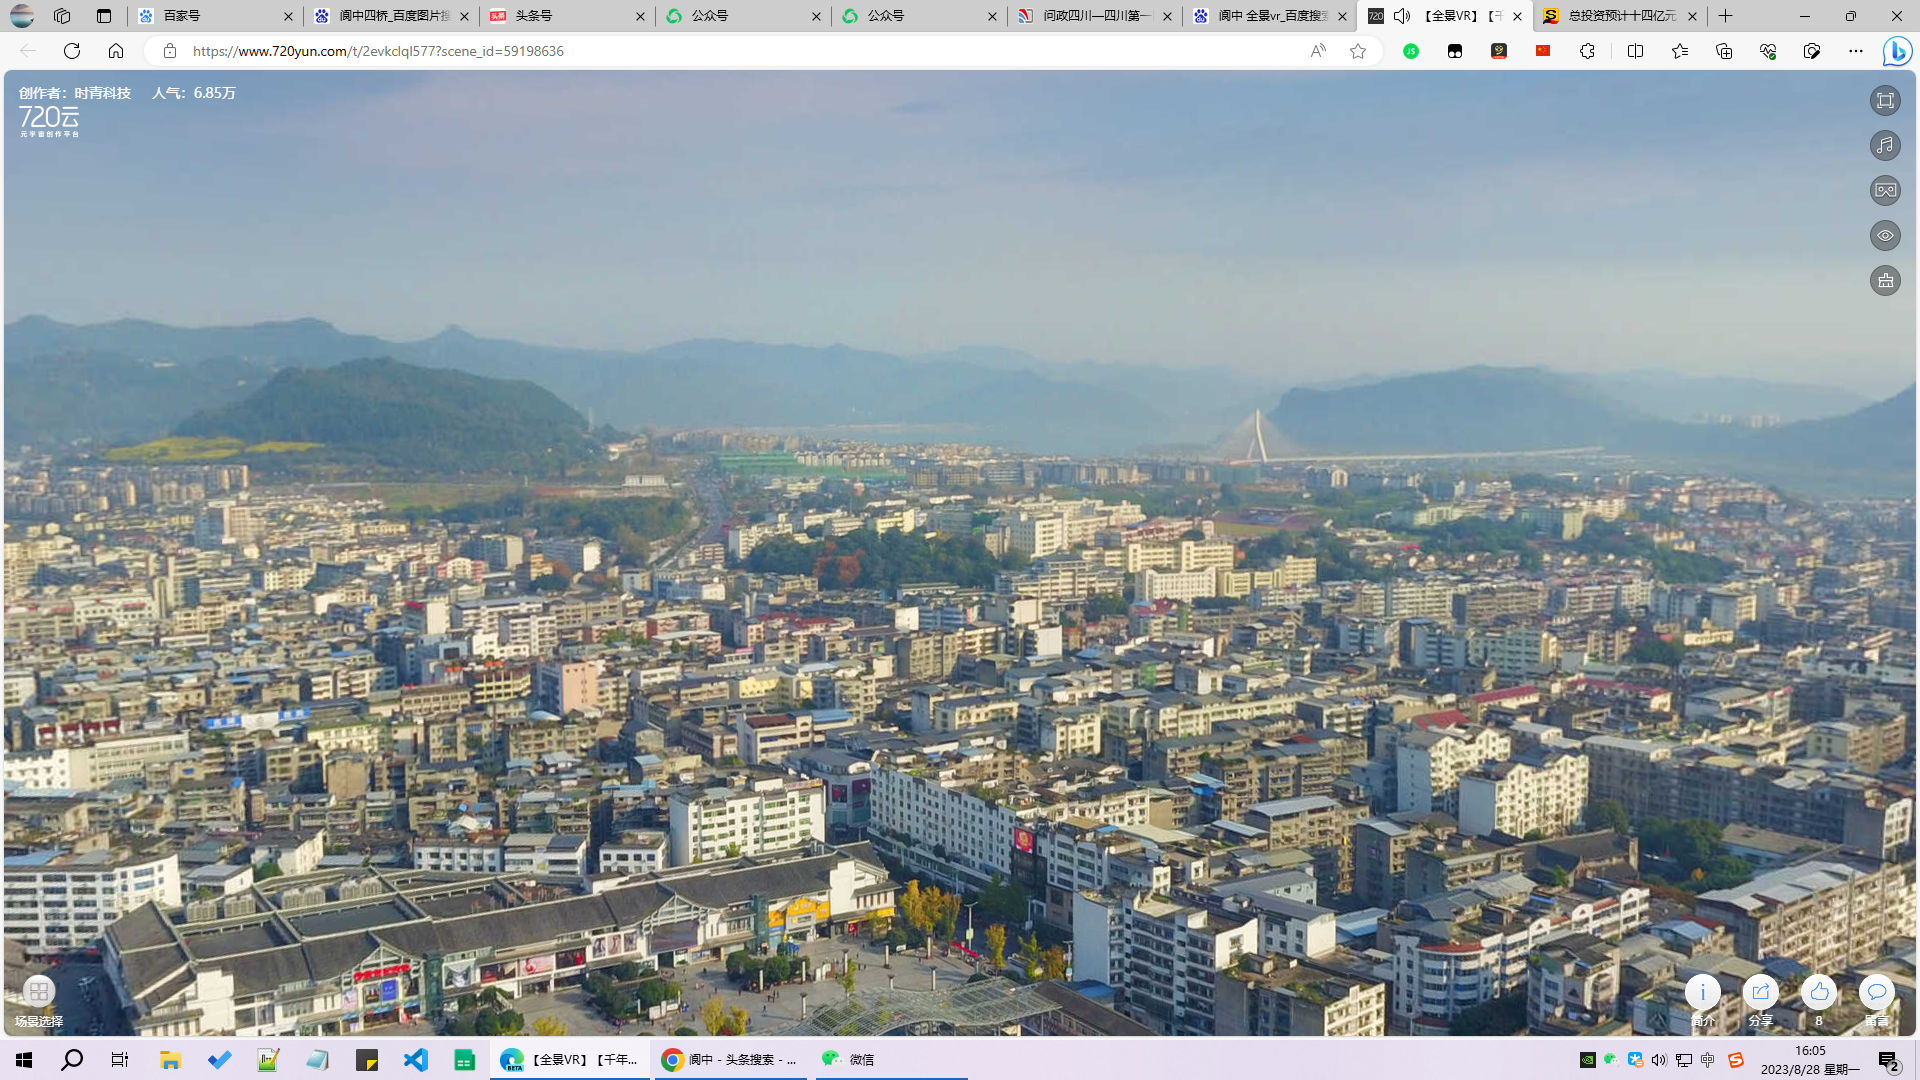1920x1080 pixels.
Task: Switch to Chrome 阆中 头条搜索 window
Action: (x=730, y=1060)
